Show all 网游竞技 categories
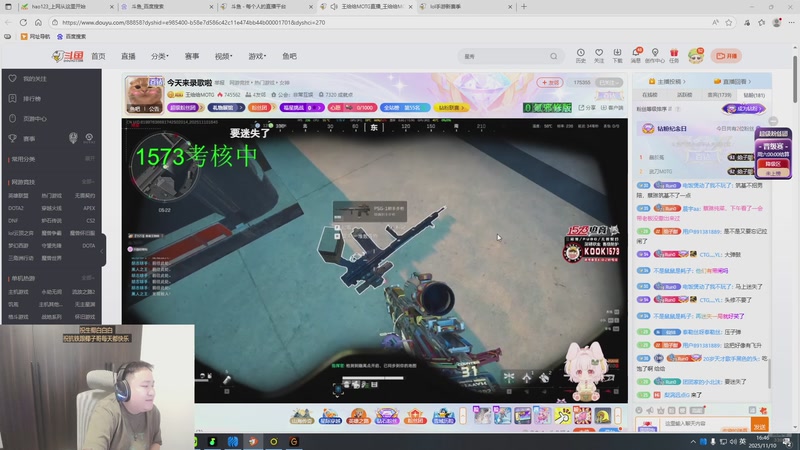 [88, 182]
